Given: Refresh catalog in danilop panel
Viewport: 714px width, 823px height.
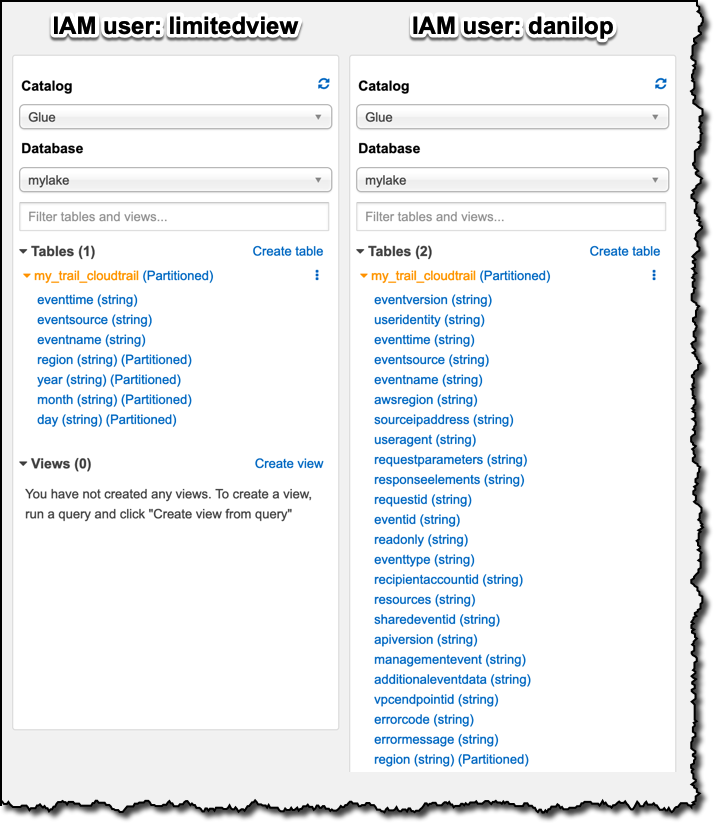Looking at the screenshot, I should click(x=660, y=84).
